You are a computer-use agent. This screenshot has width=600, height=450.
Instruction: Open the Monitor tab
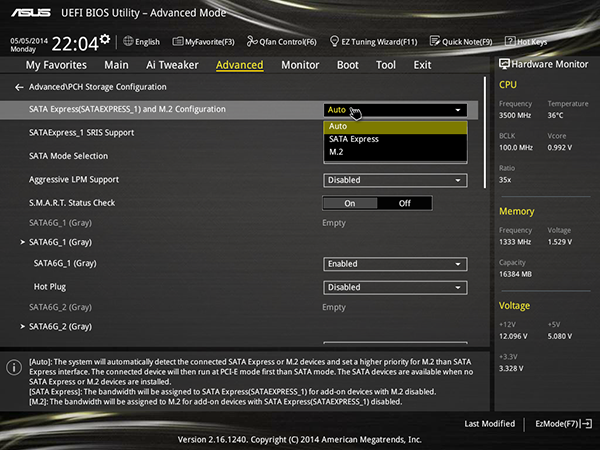click(x=300, y=65)
